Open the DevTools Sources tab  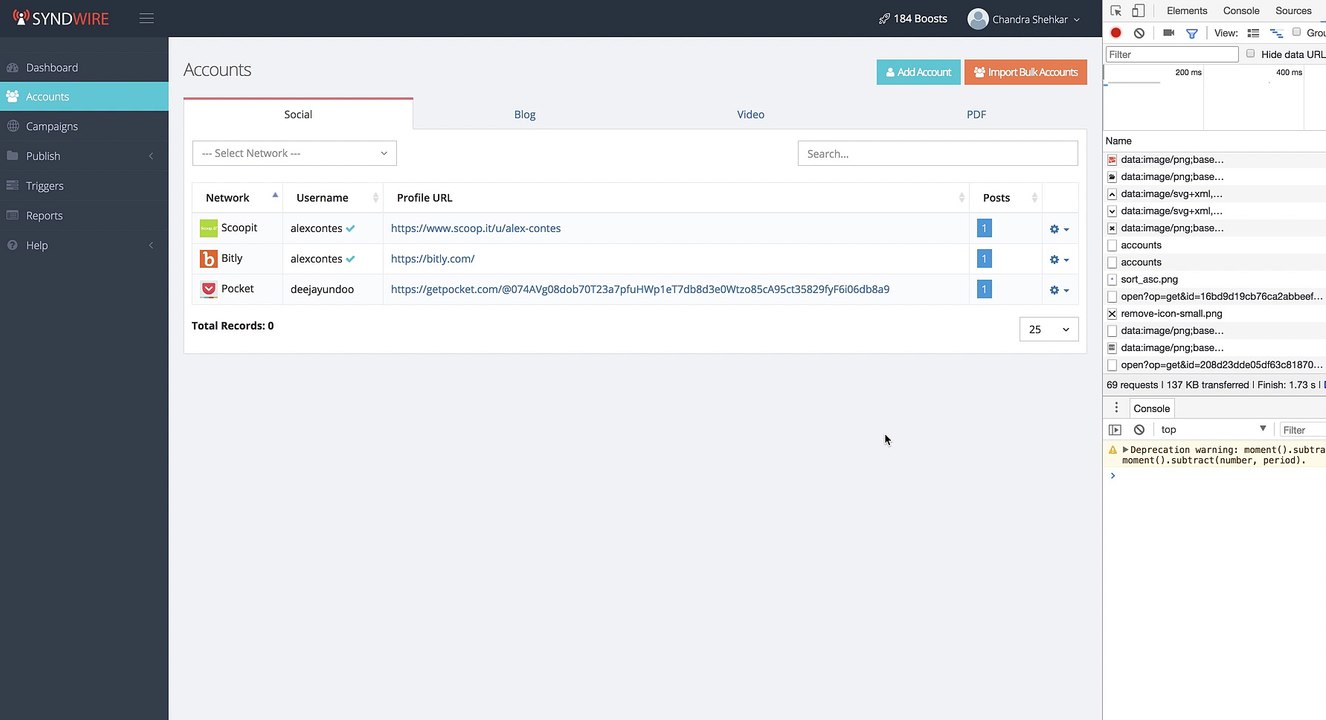tap(1293, 11)
